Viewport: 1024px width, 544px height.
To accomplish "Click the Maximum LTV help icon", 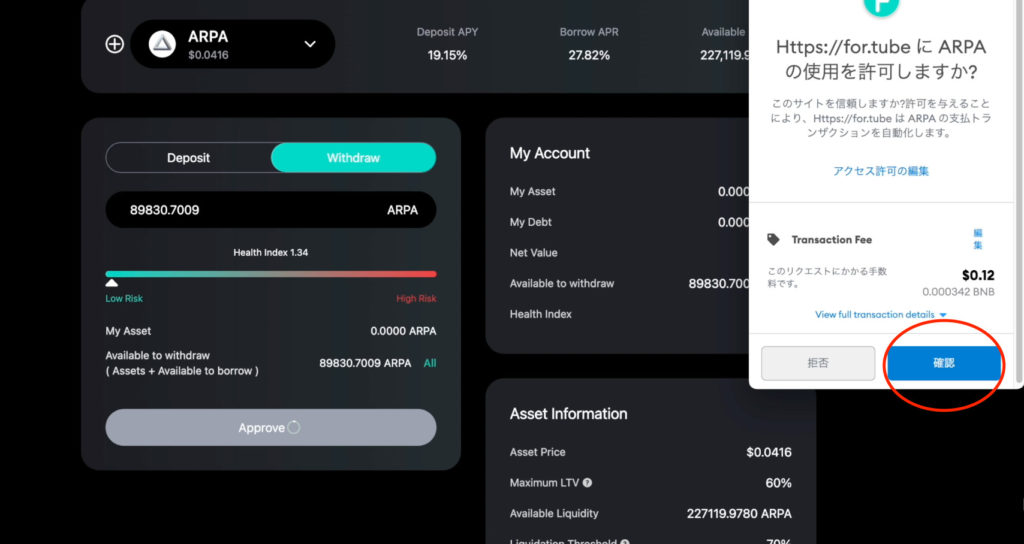I will point(587,483).
